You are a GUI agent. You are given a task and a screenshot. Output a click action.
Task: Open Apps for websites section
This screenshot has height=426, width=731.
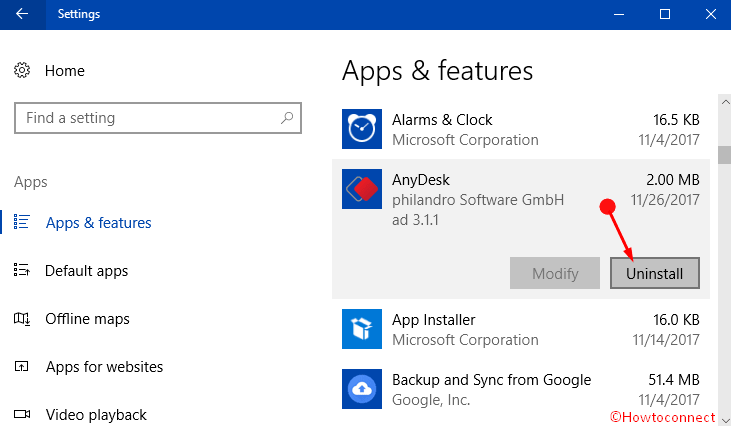pos(104,367)
